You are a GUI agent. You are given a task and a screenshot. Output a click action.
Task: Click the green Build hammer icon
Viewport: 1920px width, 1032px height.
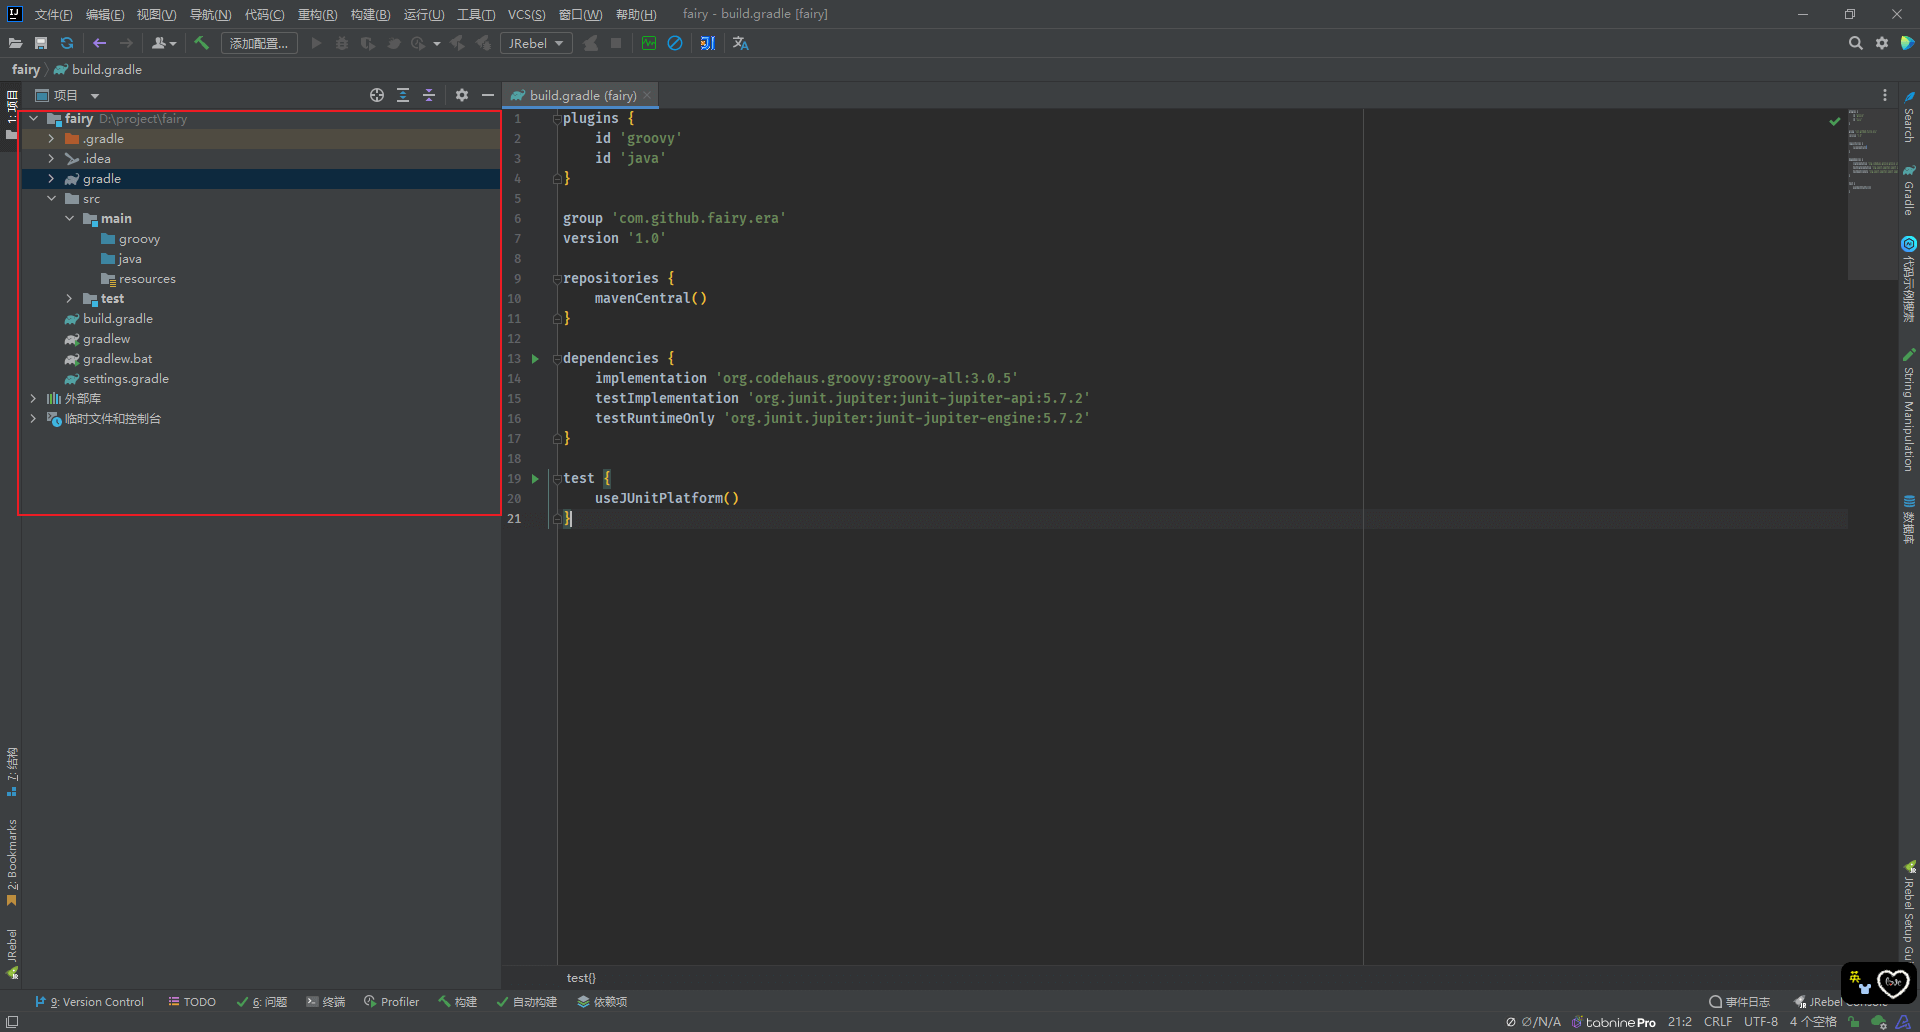pos(201,43)
